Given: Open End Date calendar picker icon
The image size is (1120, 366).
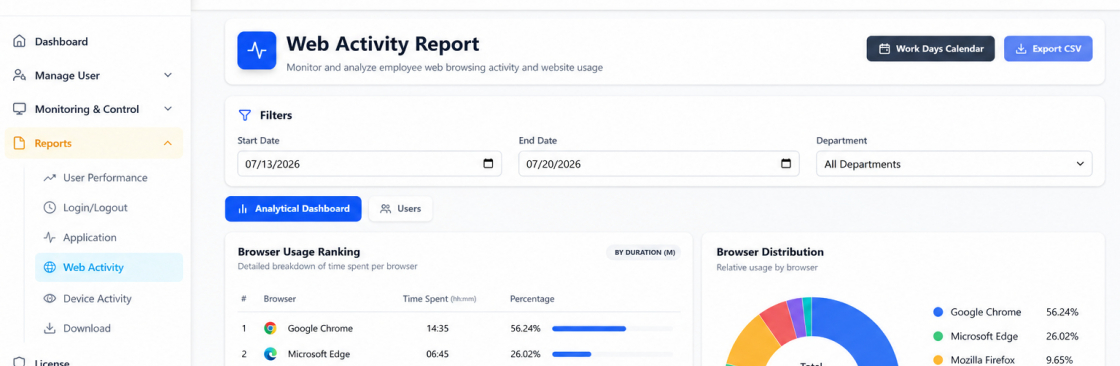Looking at the screenshot, I should coord(786,164).
